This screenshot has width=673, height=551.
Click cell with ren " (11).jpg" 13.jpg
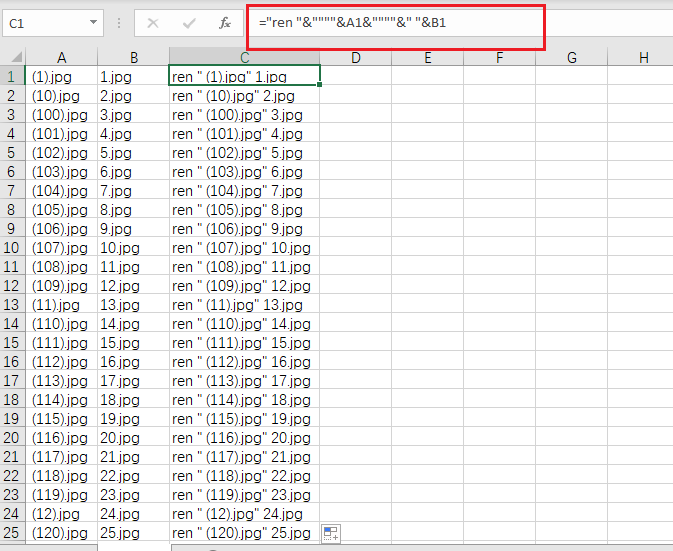244,304
